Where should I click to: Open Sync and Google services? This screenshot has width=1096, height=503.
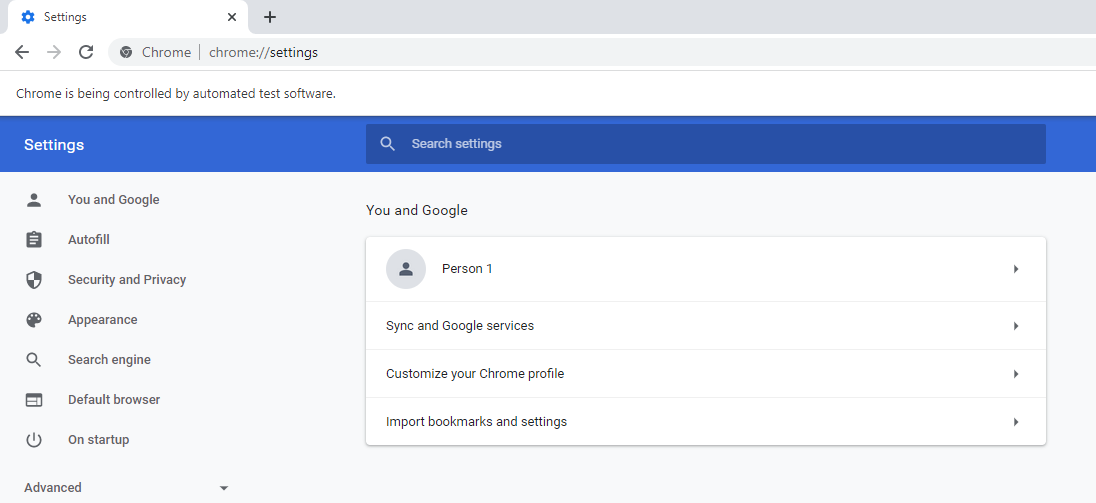[x=705, y=326]
